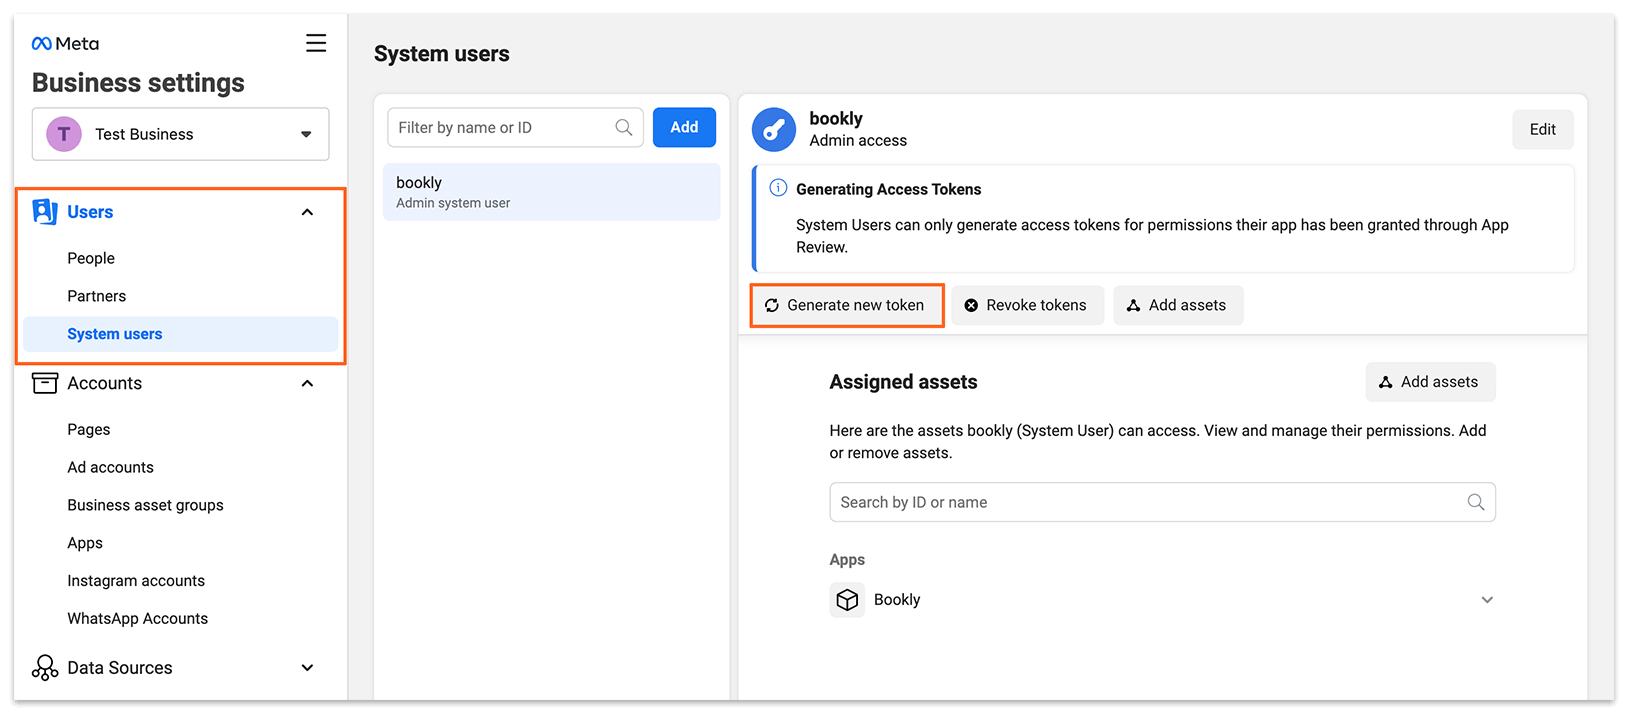Click the Assigned assets heading
The width and height of the screenshot is (1628, 714).
[903, 382]
